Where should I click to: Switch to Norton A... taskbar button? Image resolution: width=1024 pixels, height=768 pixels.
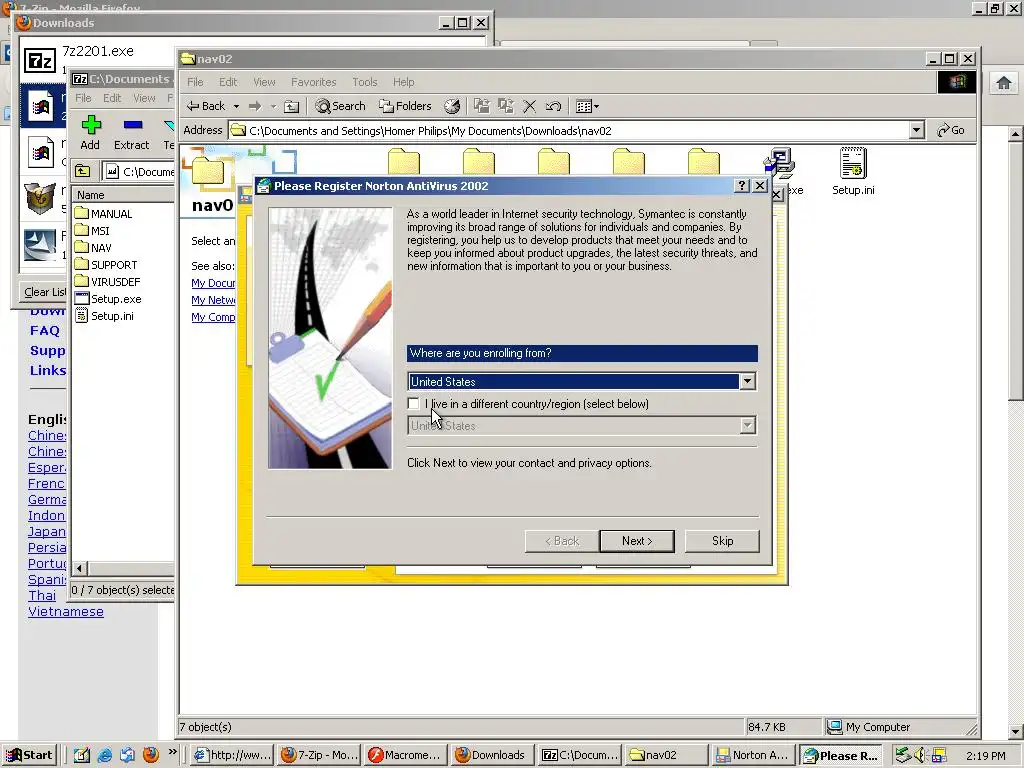(752, 755)
